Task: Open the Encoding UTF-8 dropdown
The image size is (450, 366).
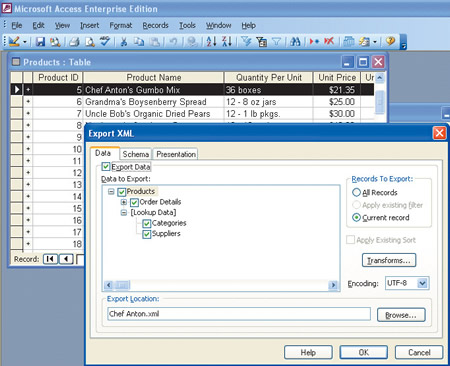Action: point(422,283)
